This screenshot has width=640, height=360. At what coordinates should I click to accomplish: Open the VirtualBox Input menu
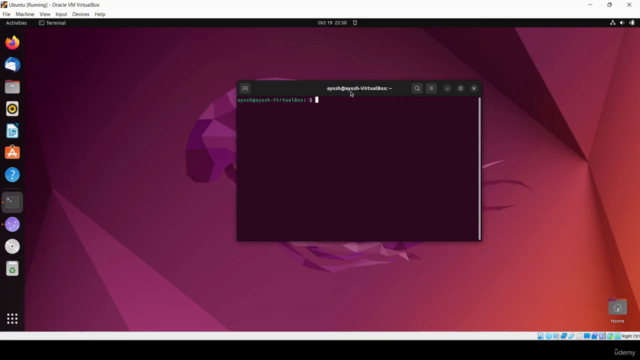pos(61,14)
